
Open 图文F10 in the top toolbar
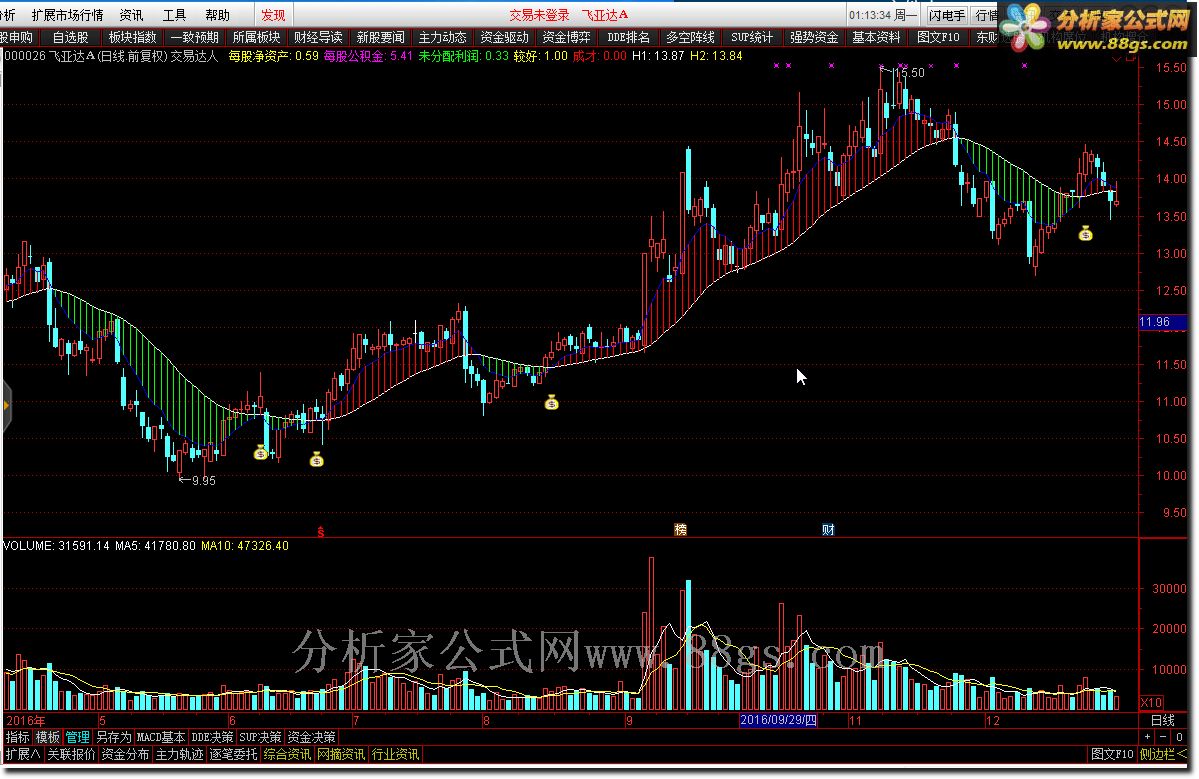937,37
